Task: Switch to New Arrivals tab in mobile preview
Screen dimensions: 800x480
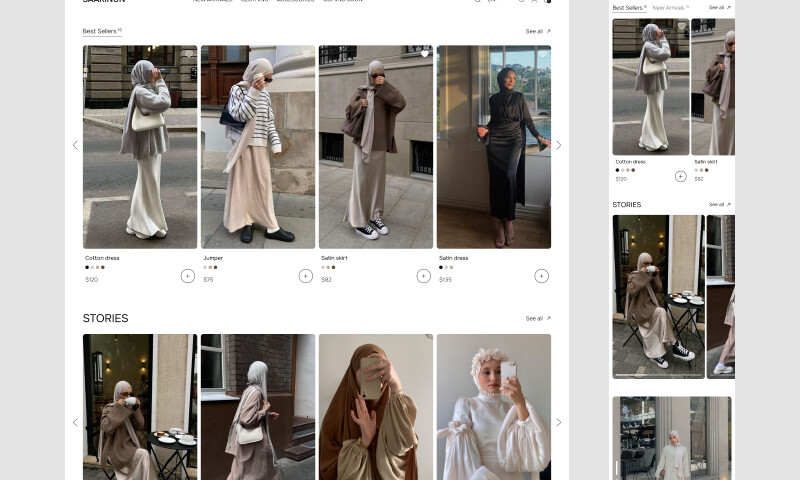Action: point(670,8)
